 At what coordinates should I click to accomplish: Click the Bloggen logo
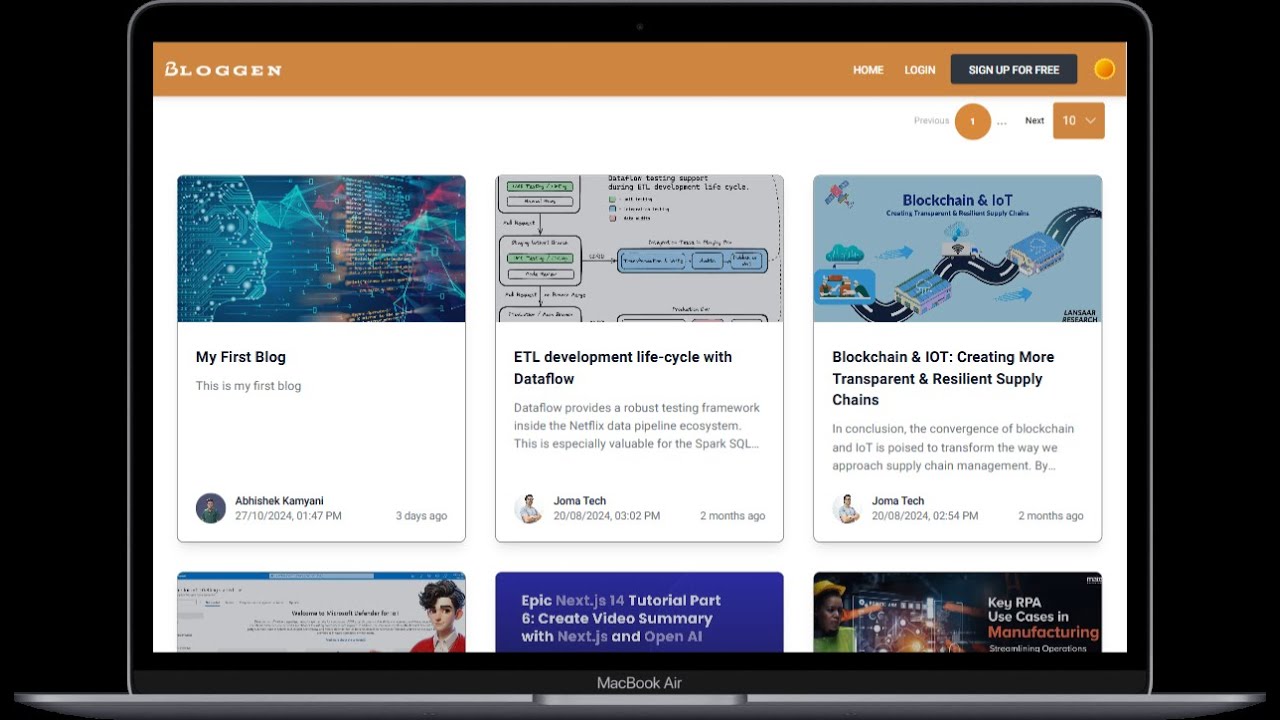(223, 70)
